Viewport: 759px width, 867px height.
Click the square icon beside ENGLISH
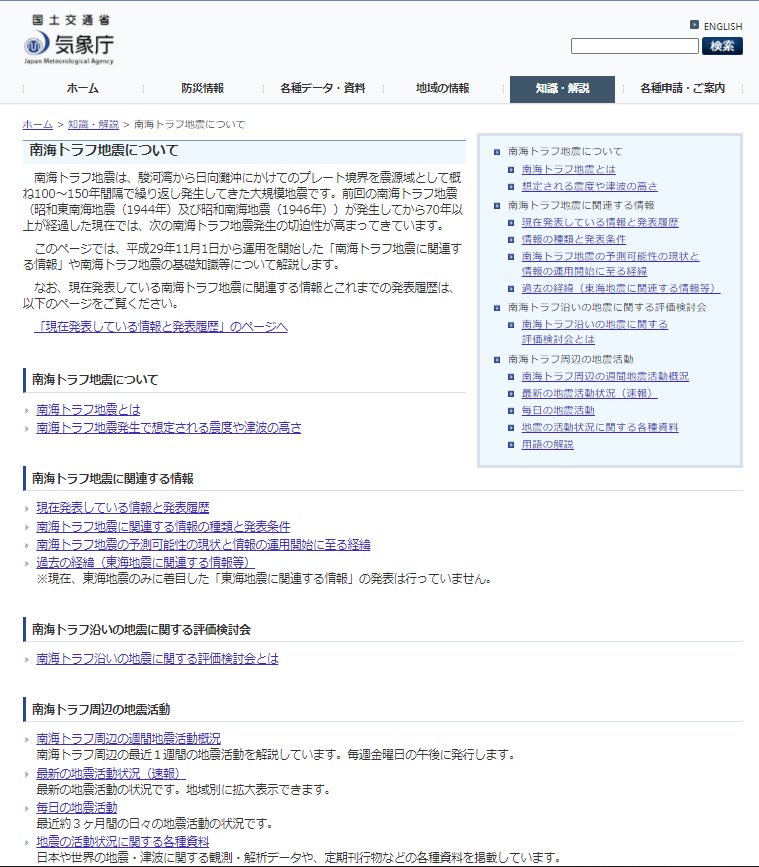pos(694,25)
